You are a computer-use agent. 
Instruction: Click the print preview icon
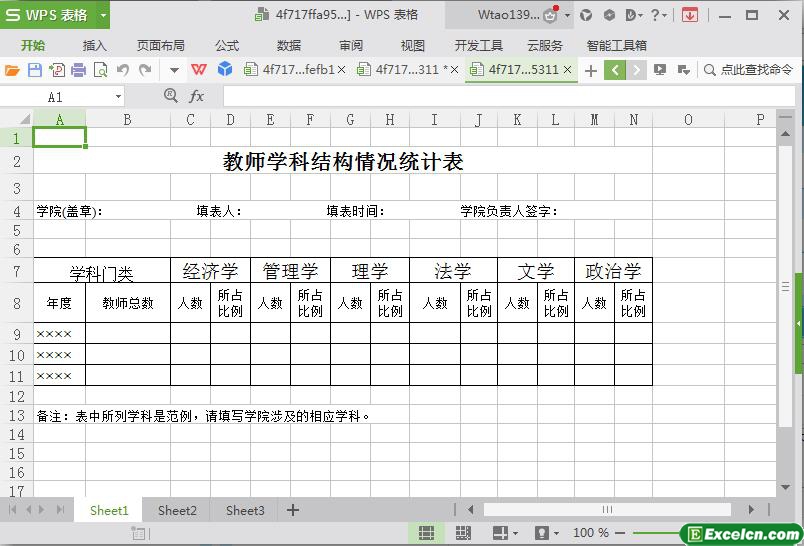point(100,70)
